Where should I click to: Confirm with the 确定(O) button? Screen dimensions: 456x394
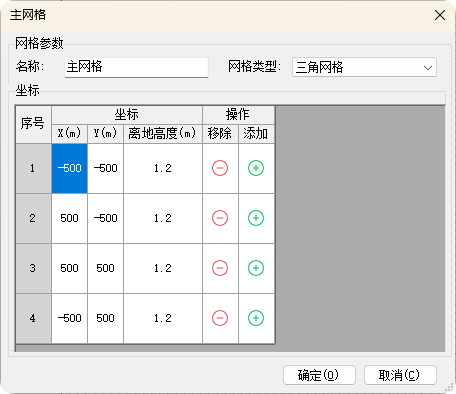coord(319,375)
